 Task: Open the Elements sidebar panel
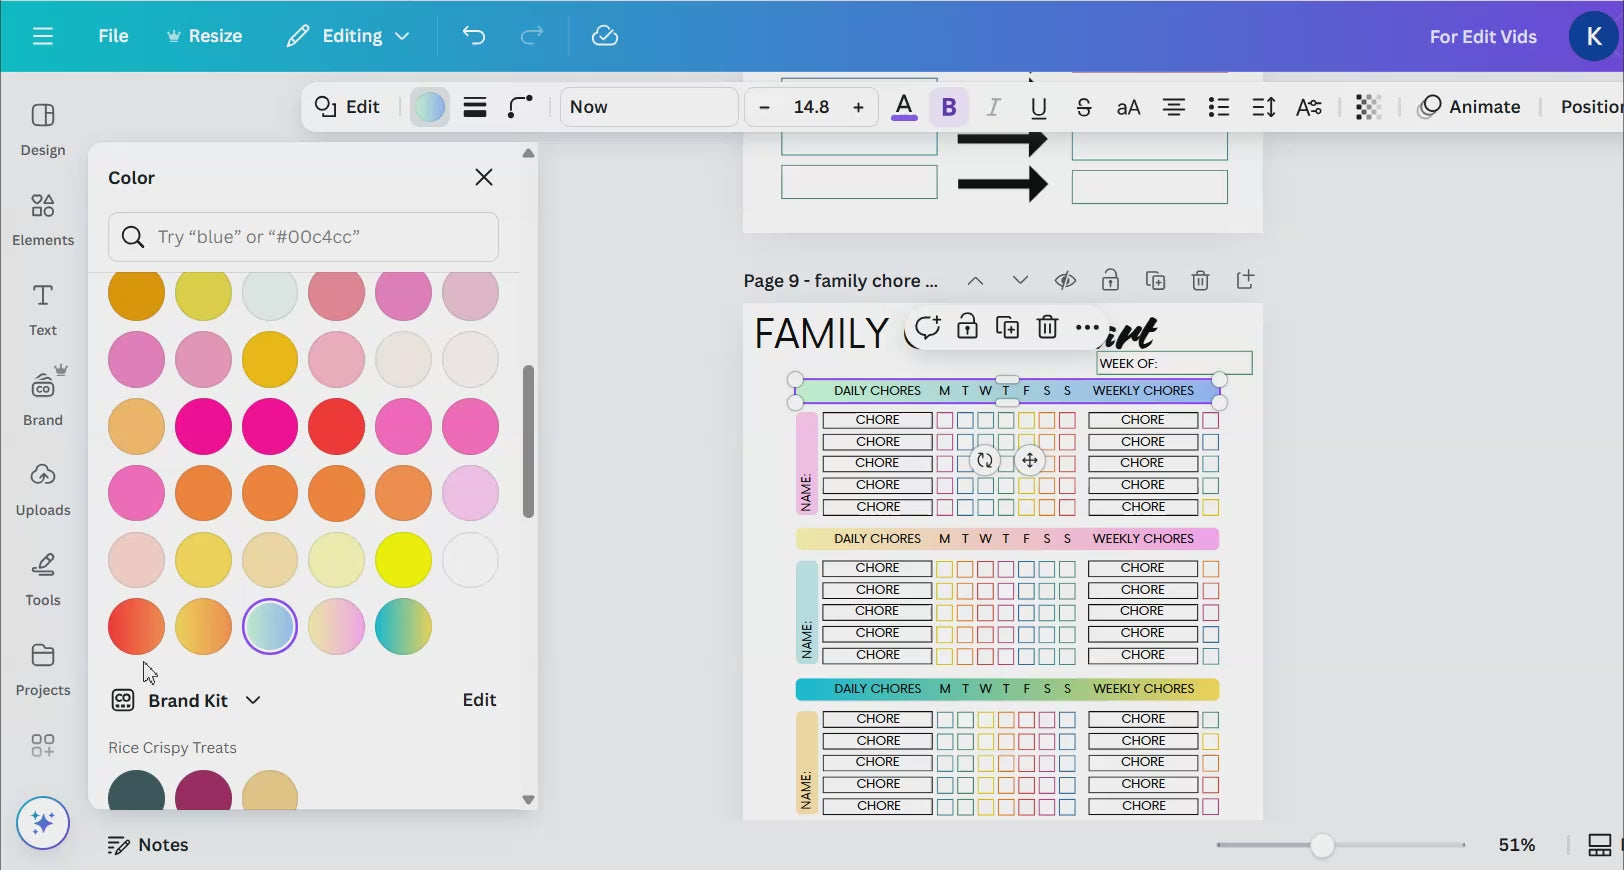click(42, 219)
